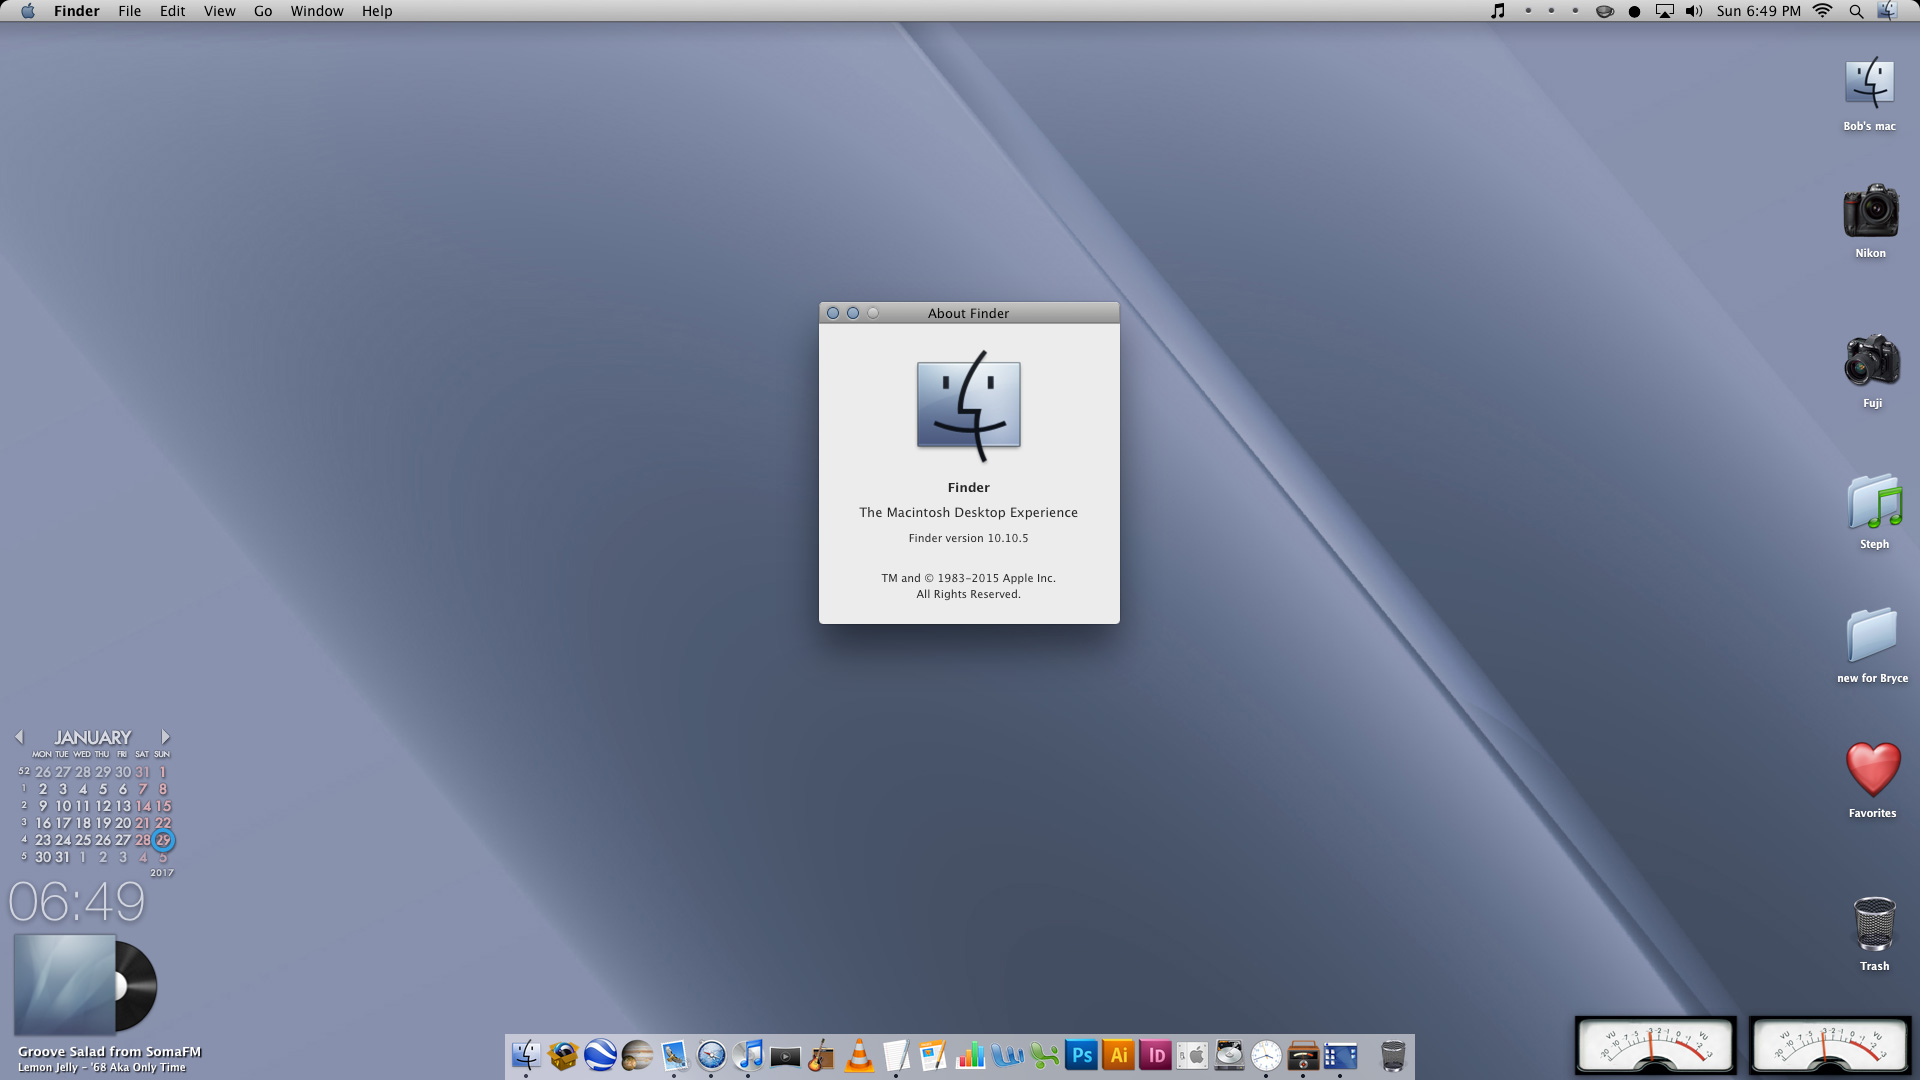The height and width of the screenshot is (1080, 1920).
Task: Open Photoshop from the Dock
Action: 1081,1055
